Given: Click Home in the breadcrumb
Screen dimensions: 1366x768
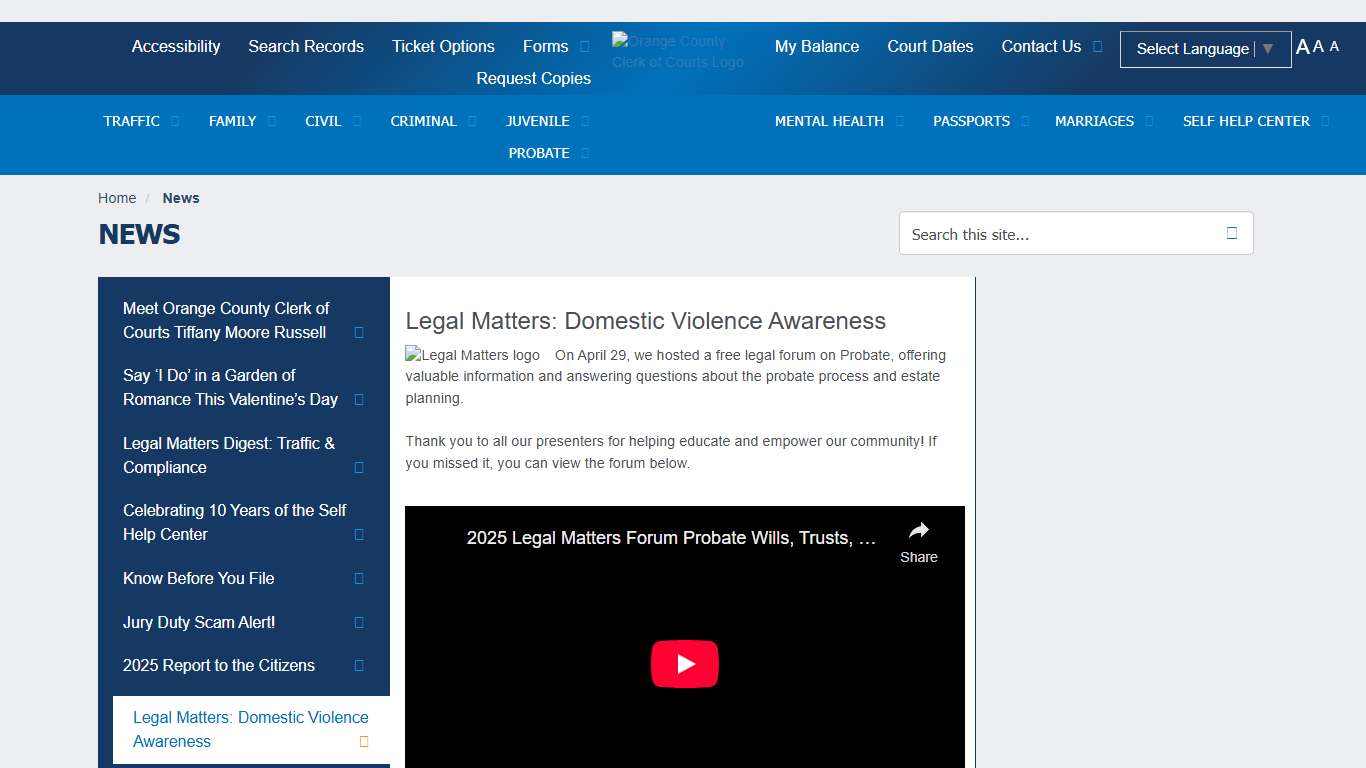Looking at the screenshot, I should tap(117, 198).
